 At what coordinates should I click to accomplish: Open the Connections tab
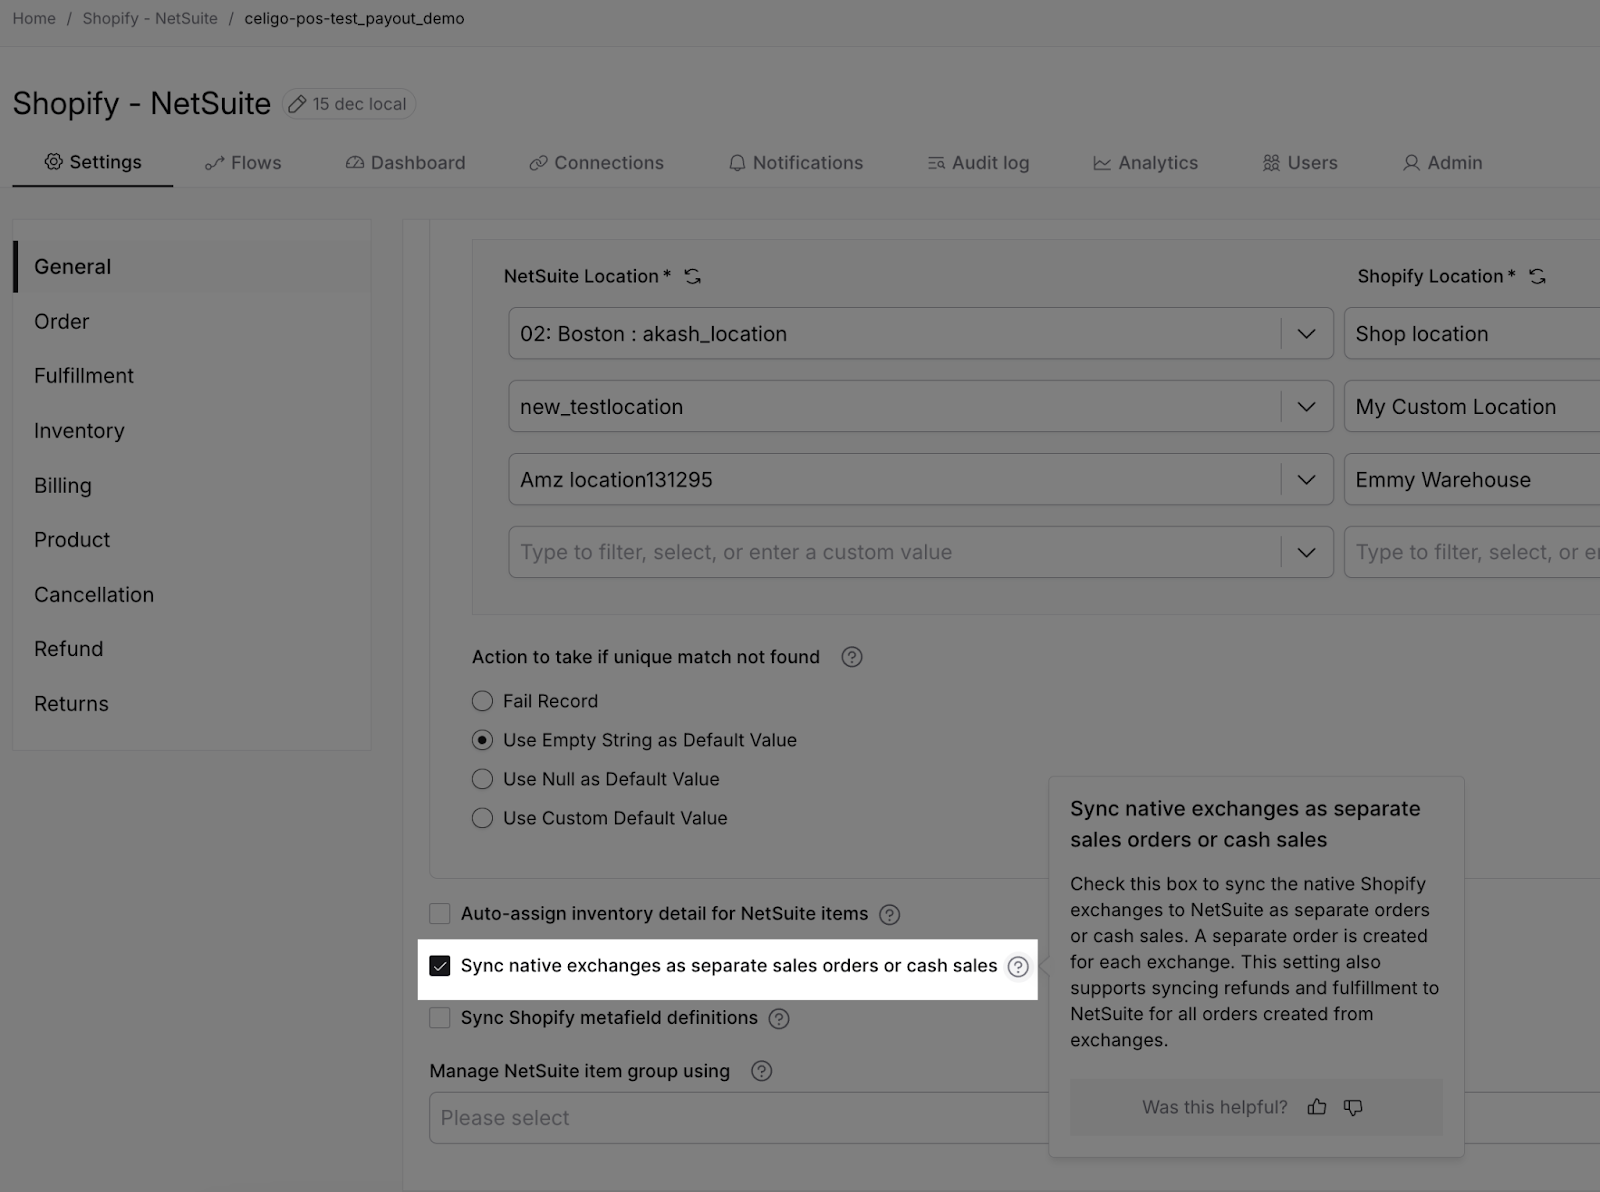[x=597, y=163]
